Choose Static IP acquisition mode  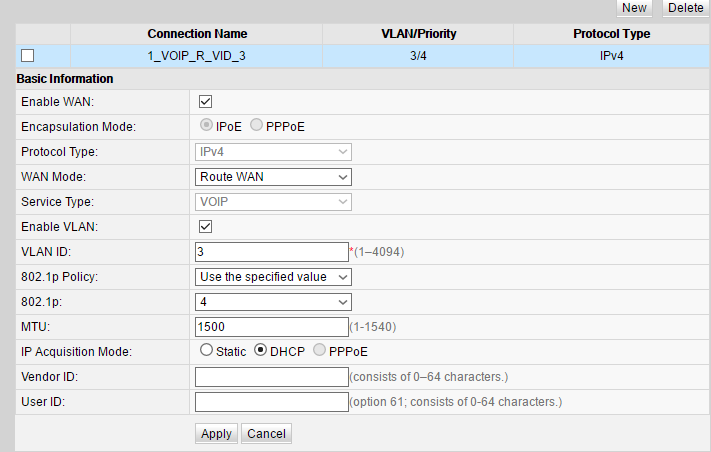tap(207, 351)
